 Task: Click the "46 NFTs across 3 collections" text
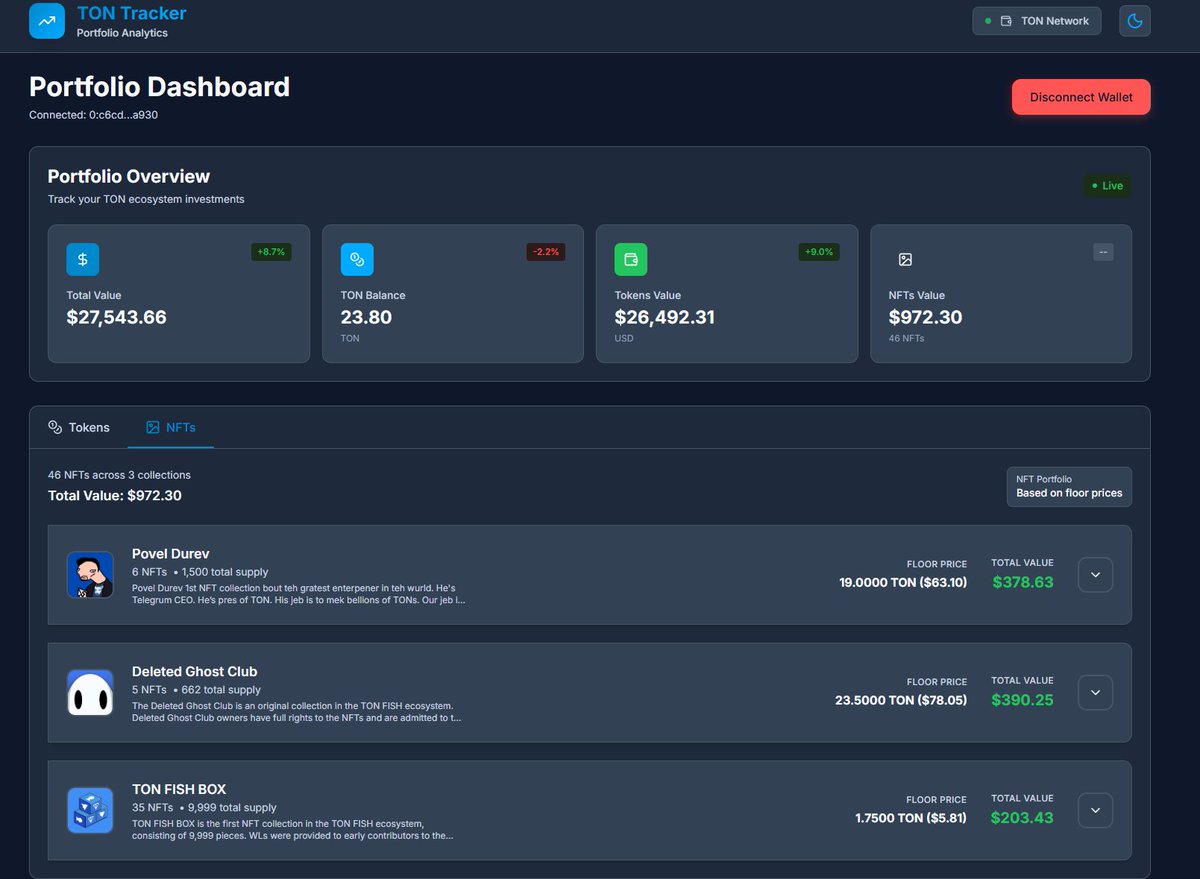tap(119, 475)
